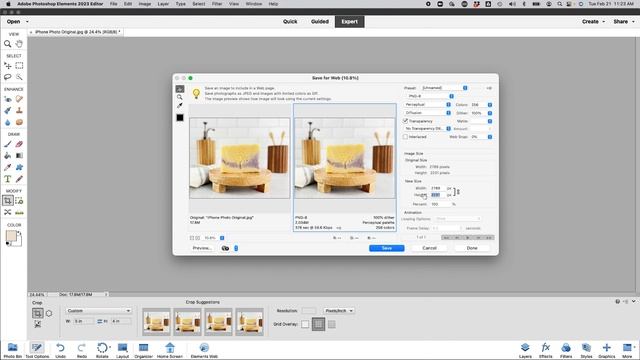640x360 pixels.
Task: Select the Sponge tool
Action: pos(19,122)
